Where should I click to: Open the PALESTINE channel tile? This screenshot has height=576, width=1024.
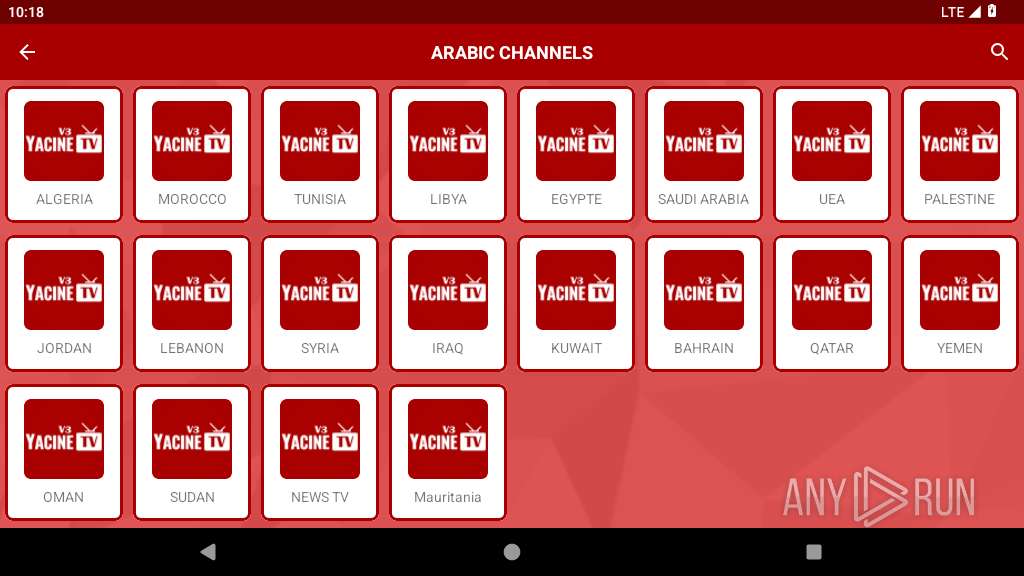coord(960,154)
